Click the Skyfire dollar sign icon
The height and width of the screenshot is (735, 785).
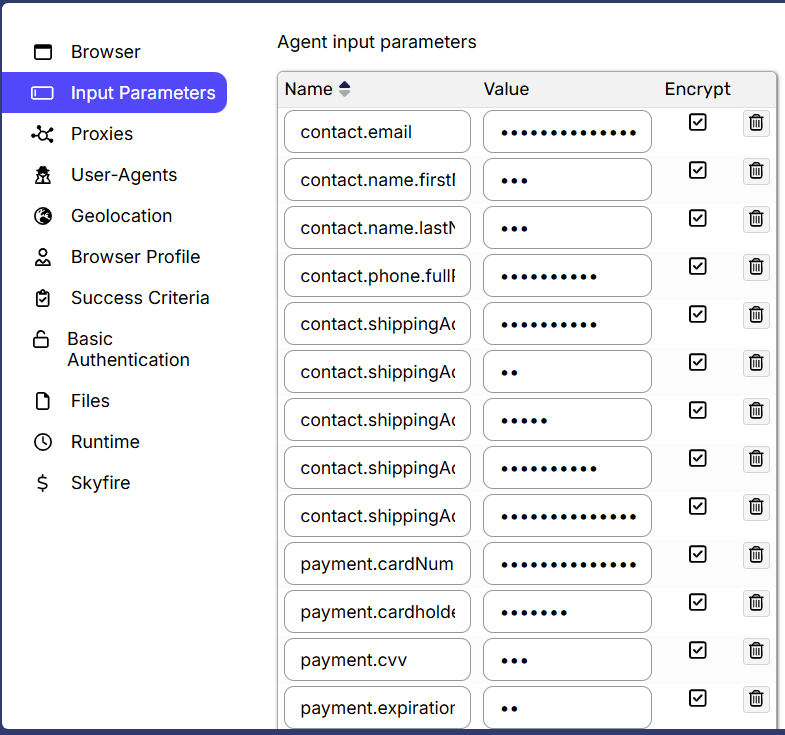[x=42, y=483]
